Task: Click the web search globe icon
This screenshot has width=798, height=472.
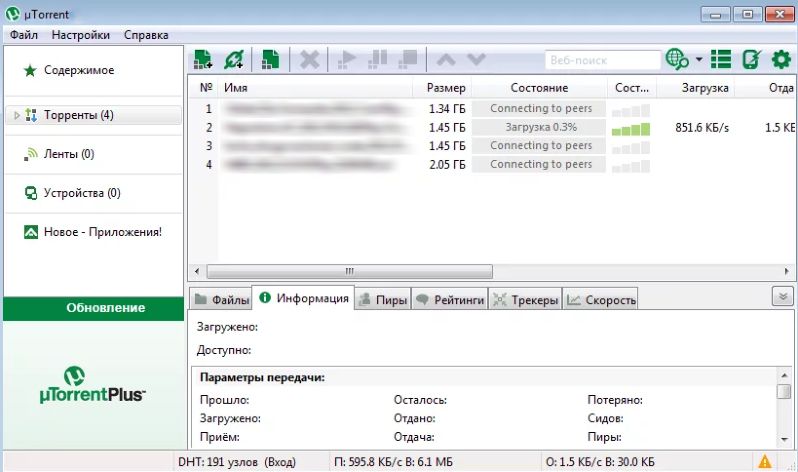Action: (x=677, y=60)
